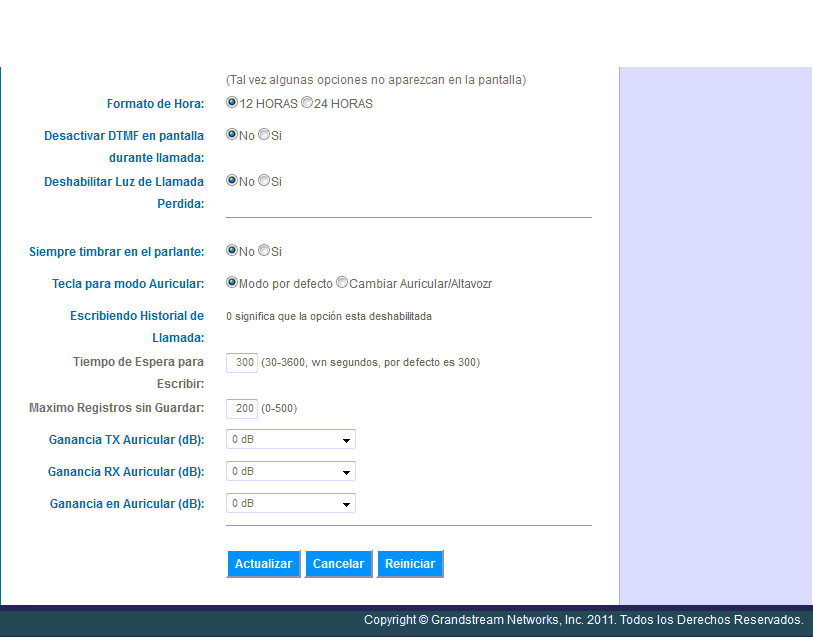Open the Ganancia en Auricular dropdown

coord(291,503)
